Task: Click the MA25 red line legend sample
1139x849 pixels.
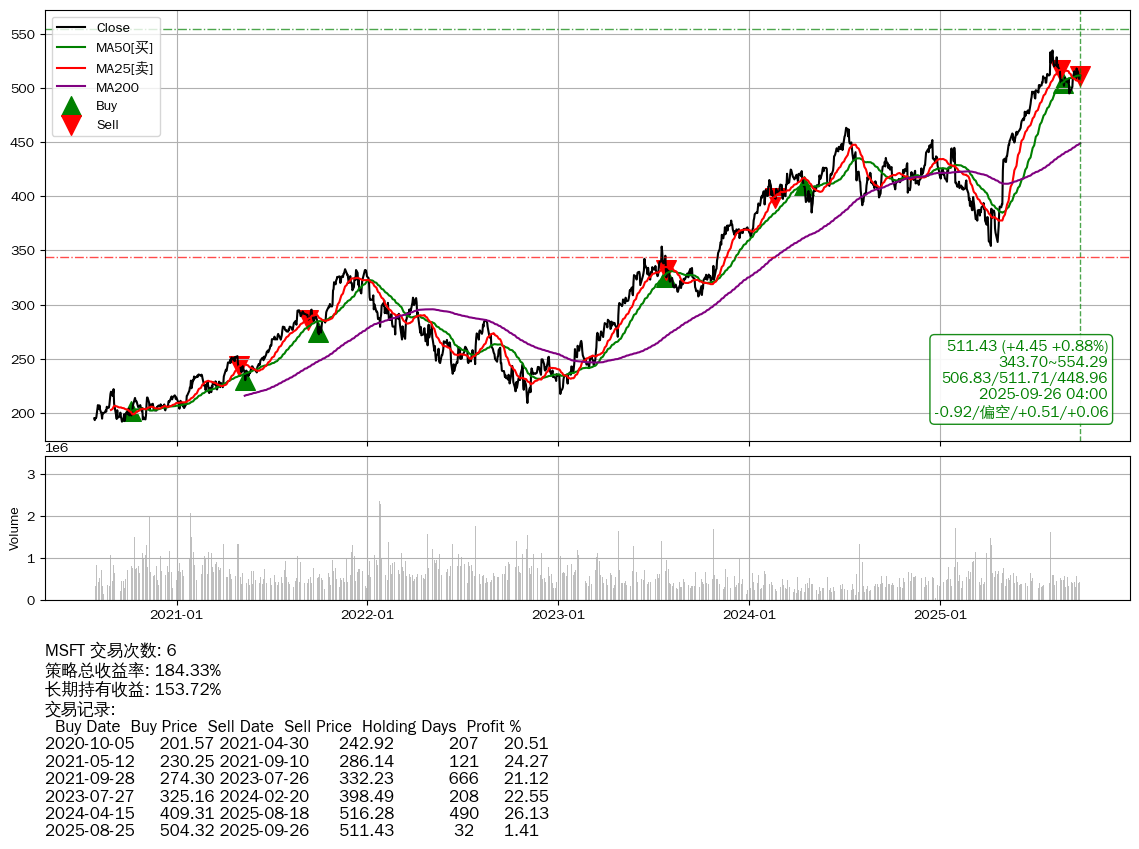Action: coord(71,67)
